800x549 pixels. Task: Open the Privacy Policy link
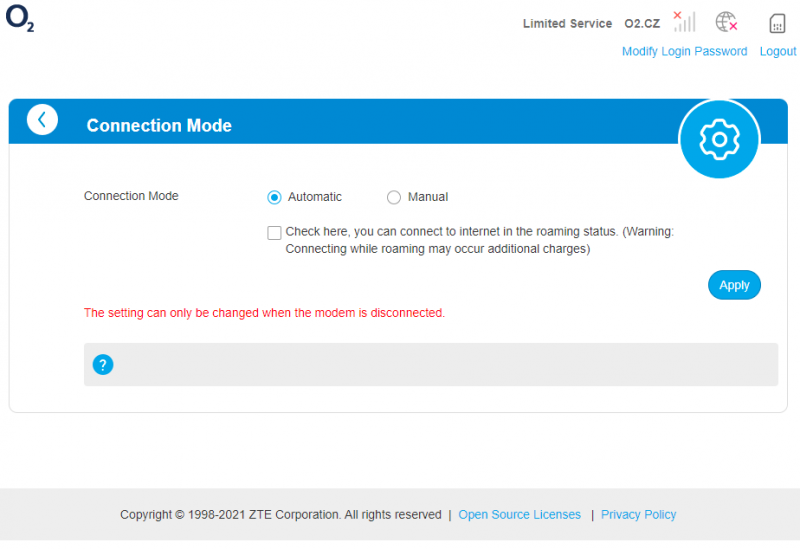click(638, 515)
